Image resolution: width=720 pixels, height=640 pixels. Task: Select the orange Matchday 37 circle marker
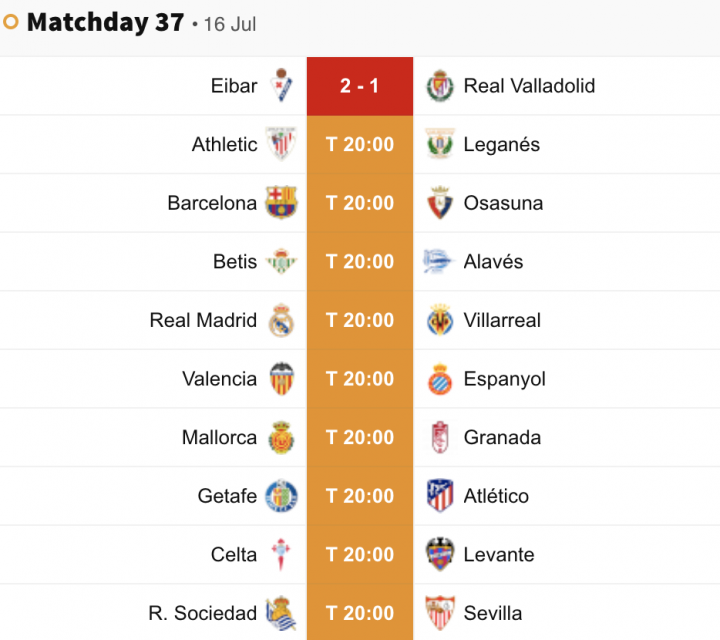11,22
